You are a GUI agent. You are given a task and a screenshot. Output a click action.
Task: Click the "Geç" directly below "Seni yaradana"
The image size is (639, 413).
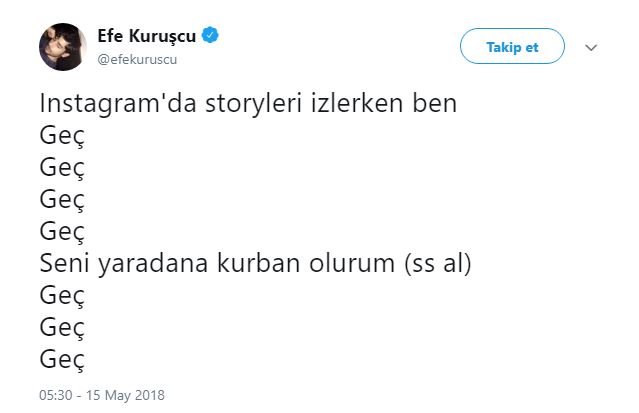62,296
